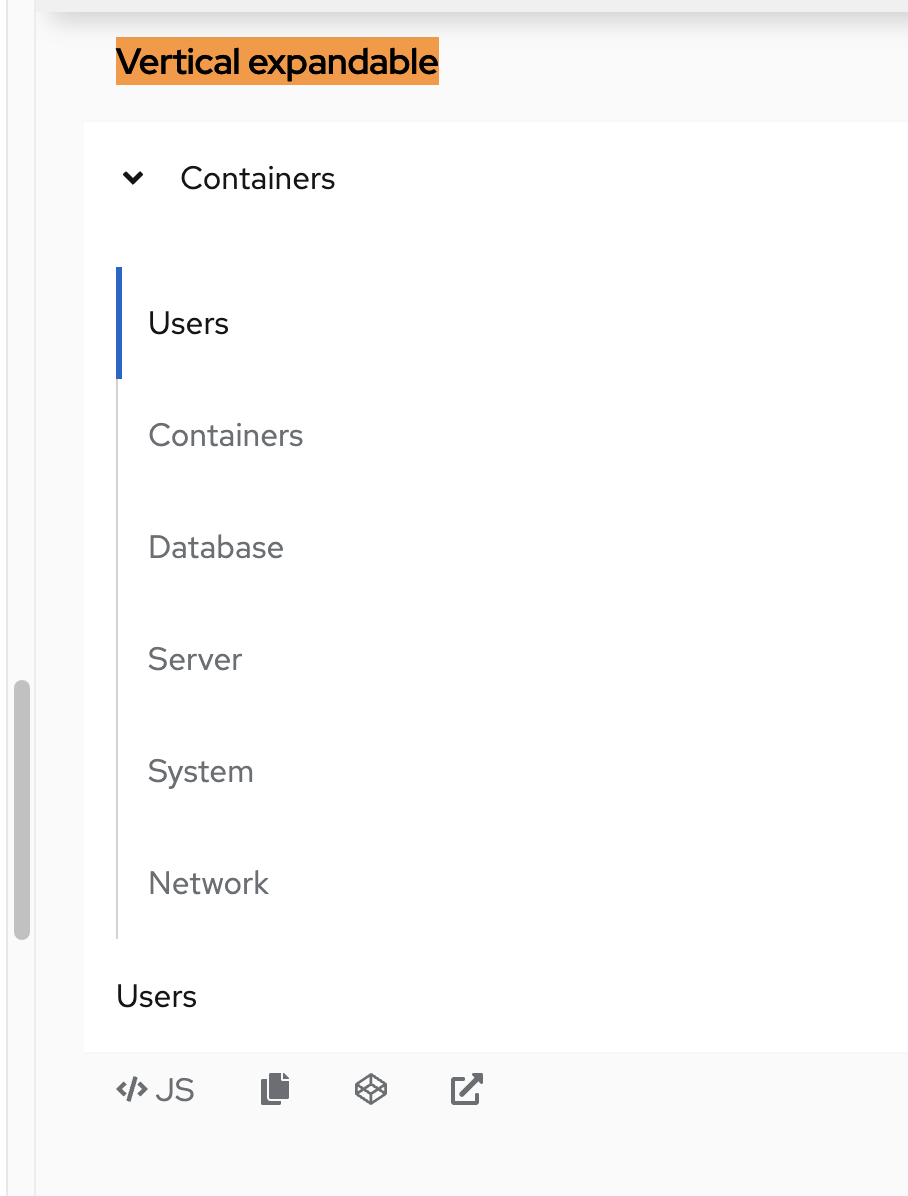
Task: Copy code with the clipboard icon
Action: coord(275,1089)
